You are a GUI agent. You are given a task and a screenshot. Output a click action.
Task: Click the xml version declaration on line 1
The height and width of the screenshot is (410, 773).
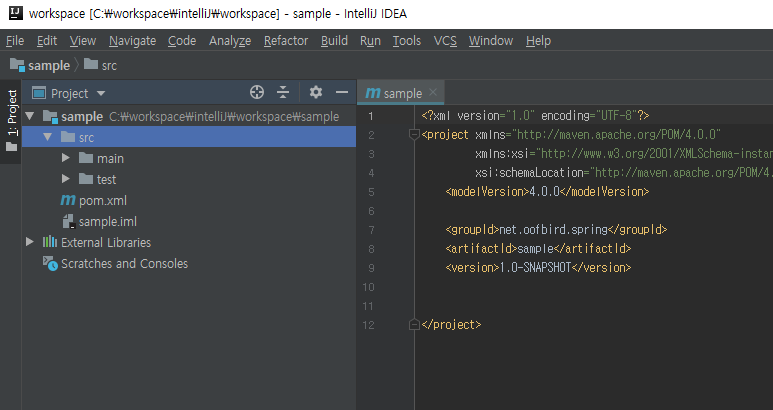click(535, 116)
